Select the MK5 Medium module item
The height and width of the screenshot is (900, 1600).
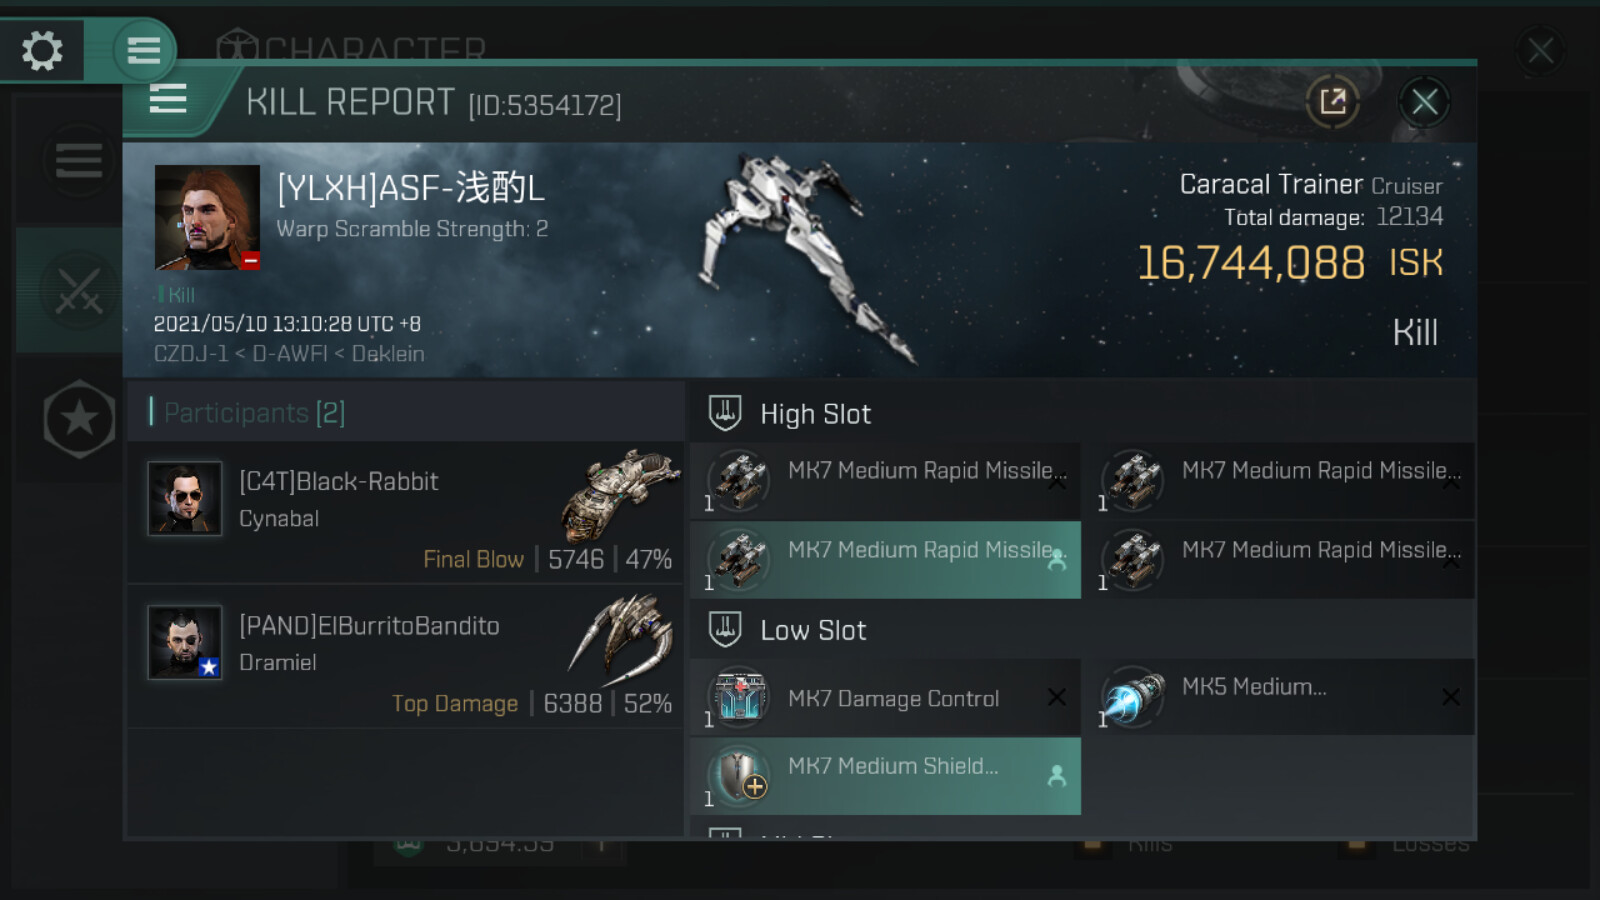(x=1280, y=698)
